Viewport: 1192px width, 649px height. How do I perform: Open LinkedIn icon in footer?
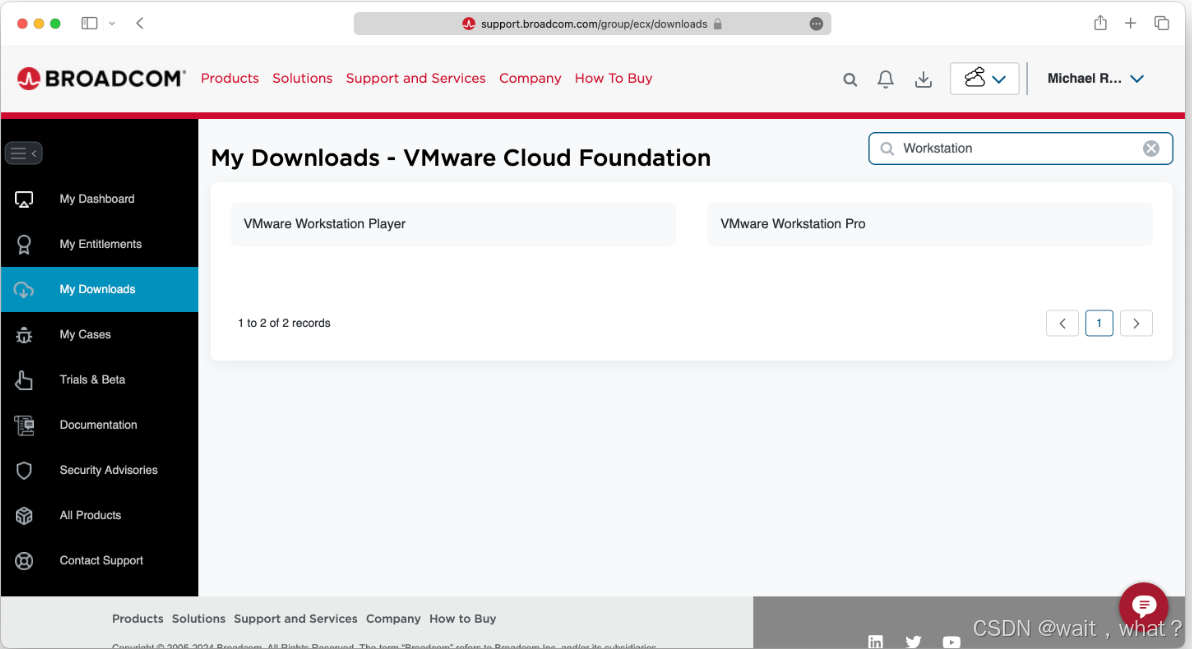(x=876, y=641)
